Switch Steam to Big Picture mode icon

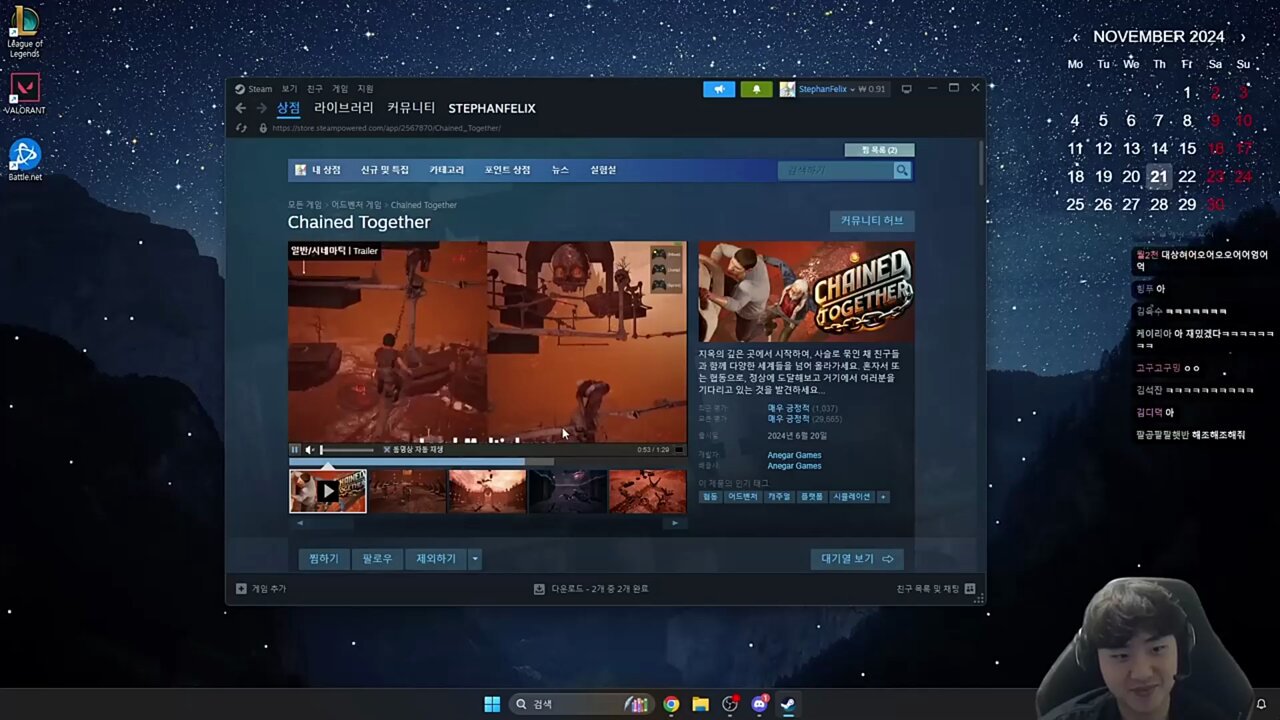click(906, 89)
